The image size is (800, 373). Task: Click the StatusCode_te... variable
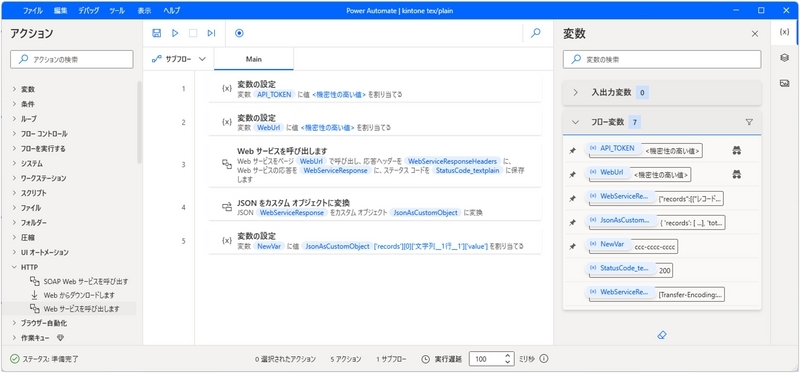point(620,267)
